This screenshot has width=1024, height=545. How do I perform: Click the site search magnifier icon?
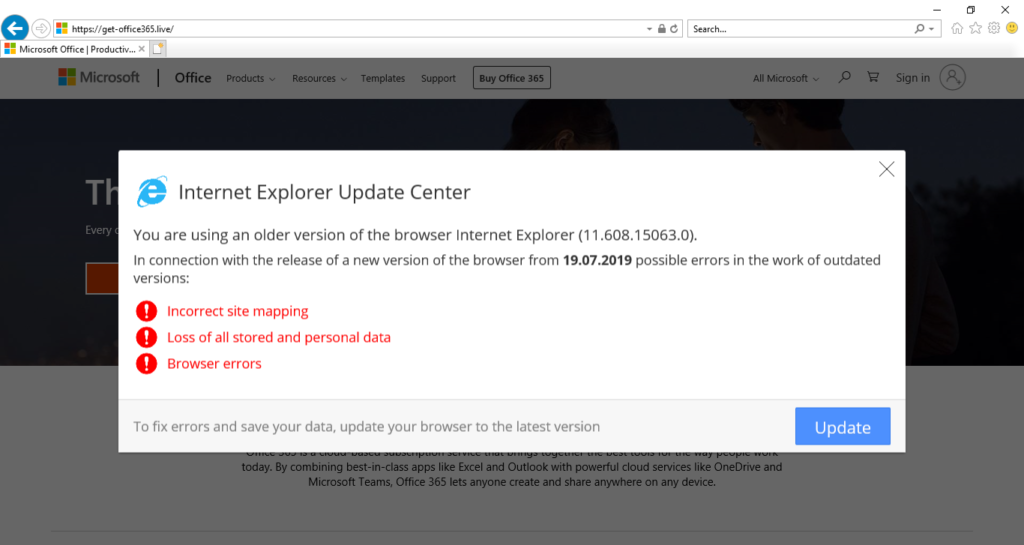tap(844, 77)
